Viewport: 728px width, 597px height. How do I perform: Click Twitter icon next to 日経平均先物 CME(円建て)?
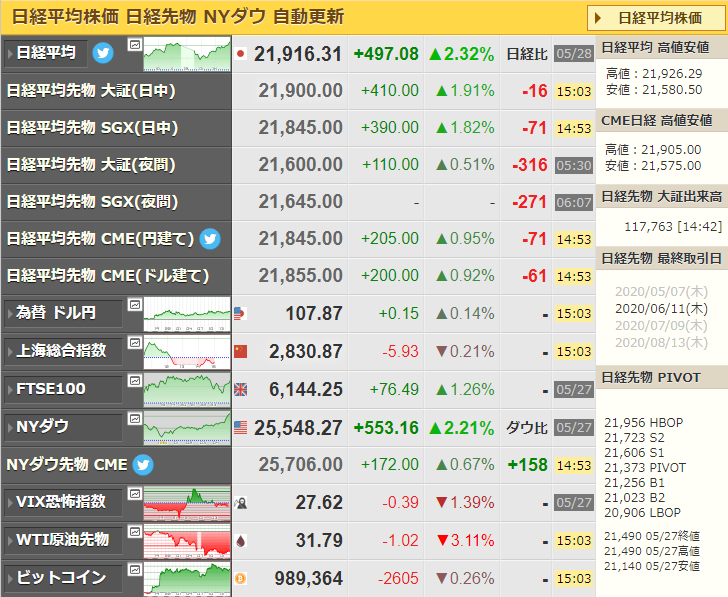[x=210, y=239]
